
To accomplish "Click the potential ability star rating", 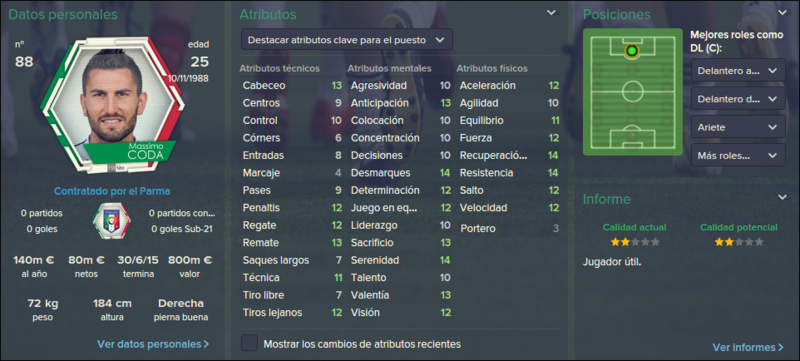I will pos(739,242).
